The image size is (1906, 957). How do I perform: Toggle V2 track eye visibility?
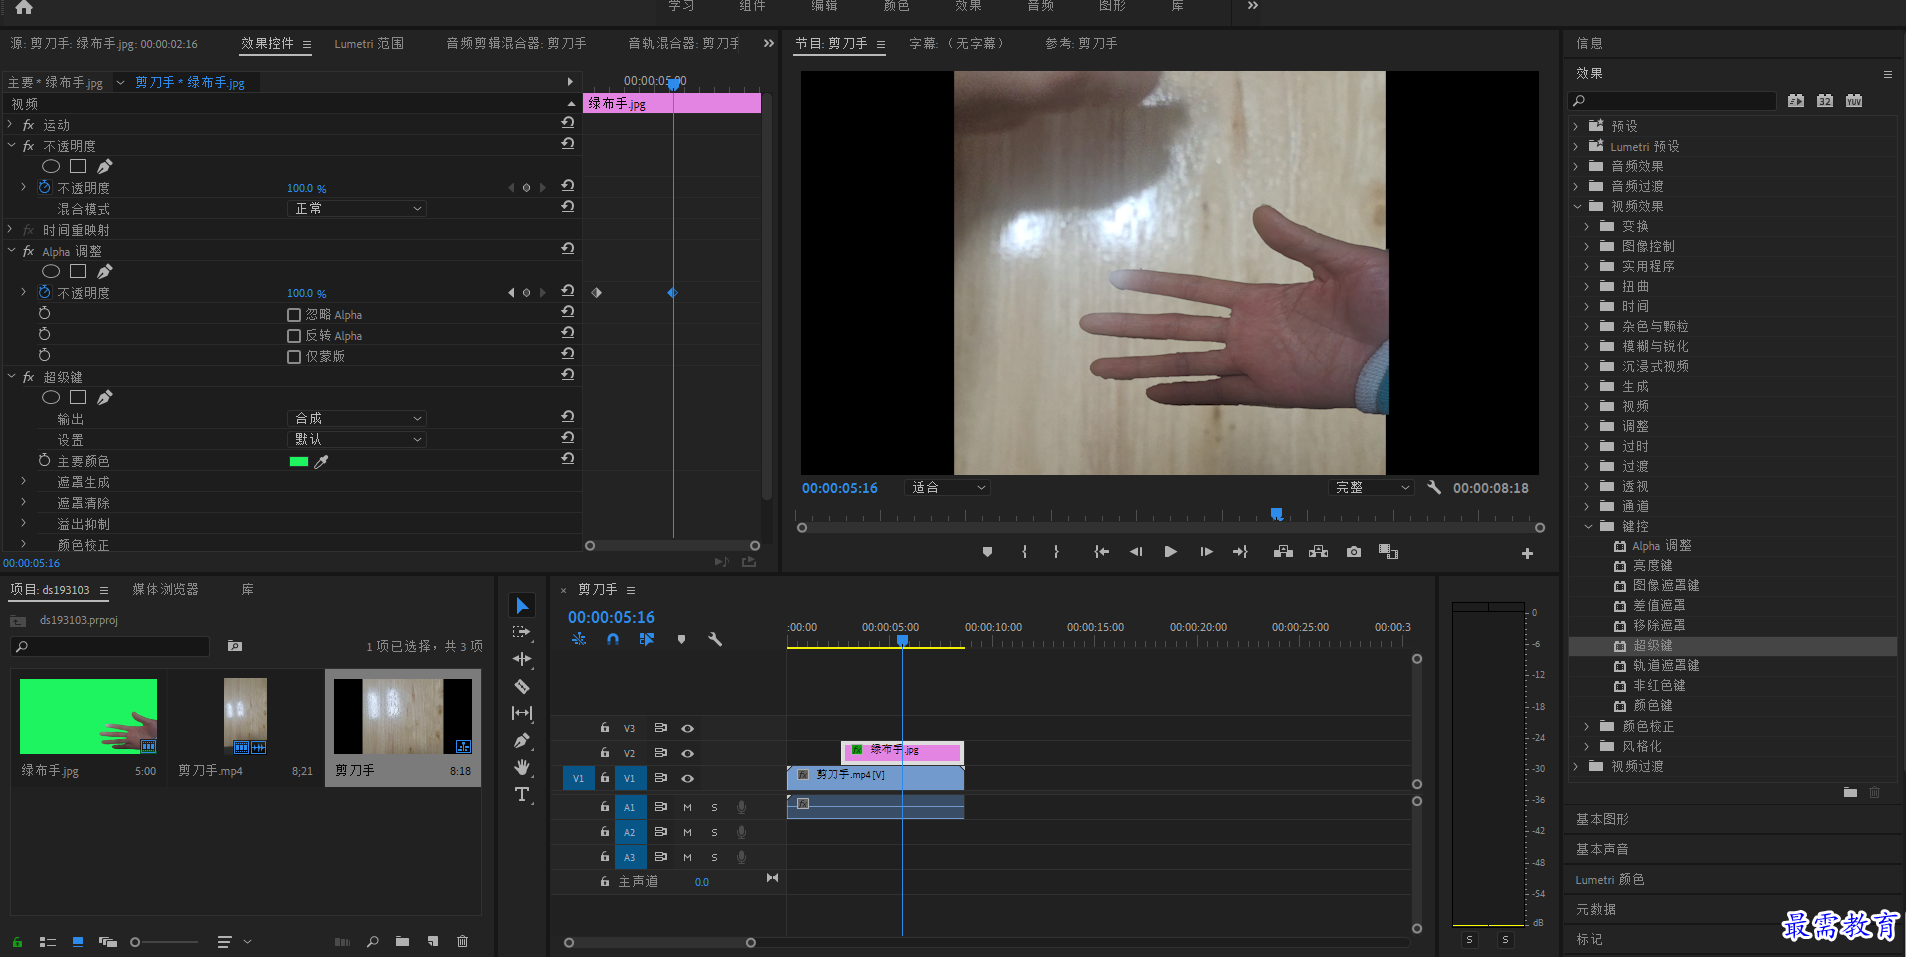(x=687, y=753)
